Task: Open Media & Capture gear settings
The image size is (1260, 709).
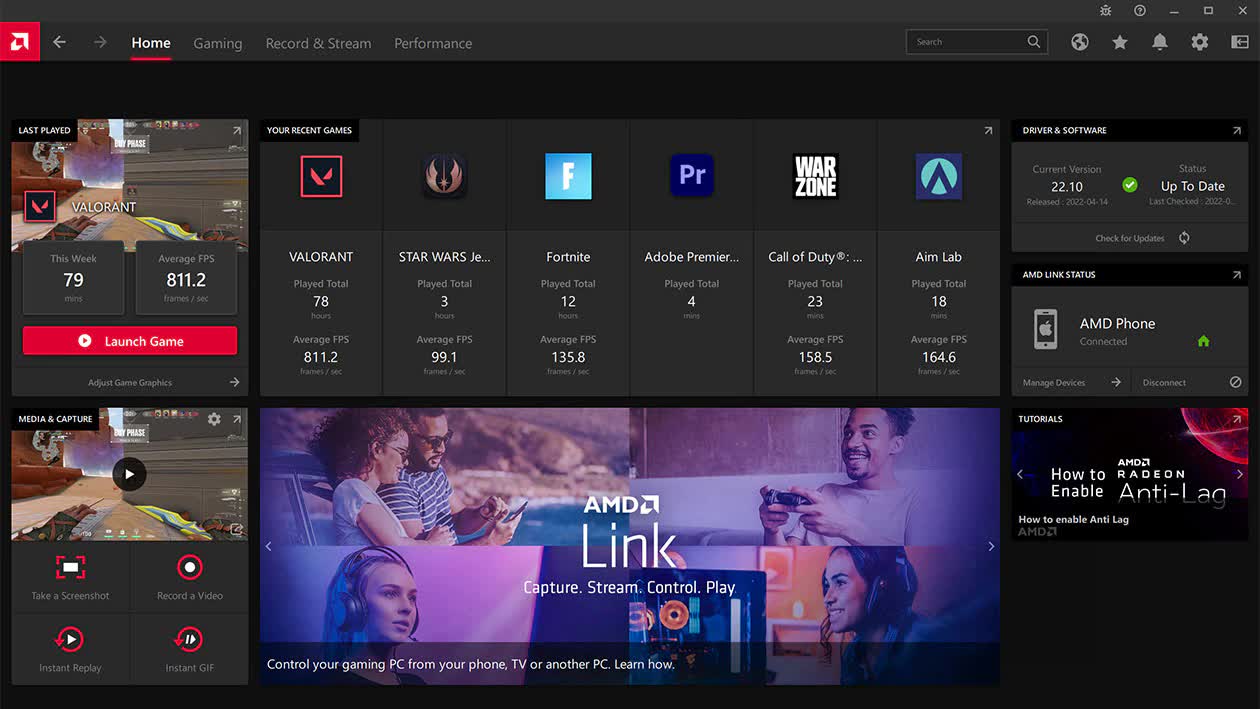Action: click(214, 419)
